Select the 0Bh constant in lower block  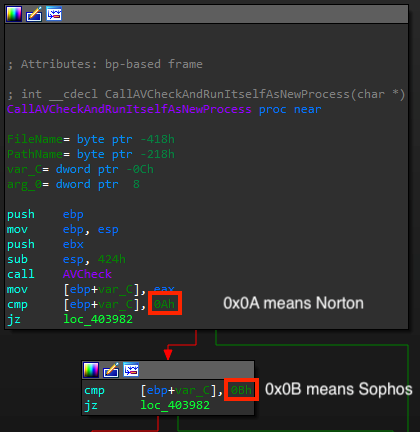coord(241,390)
